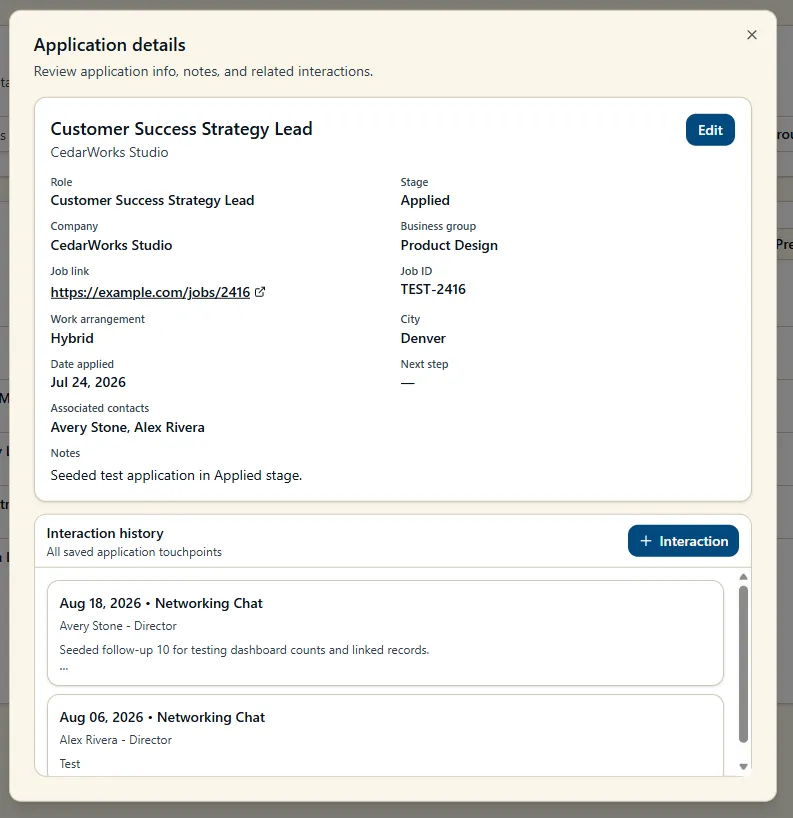This screenshot has width=793, height=818.
Task: Select the heading 'Customer Success Strategy Lead'
Action: [x=181, y=129]
